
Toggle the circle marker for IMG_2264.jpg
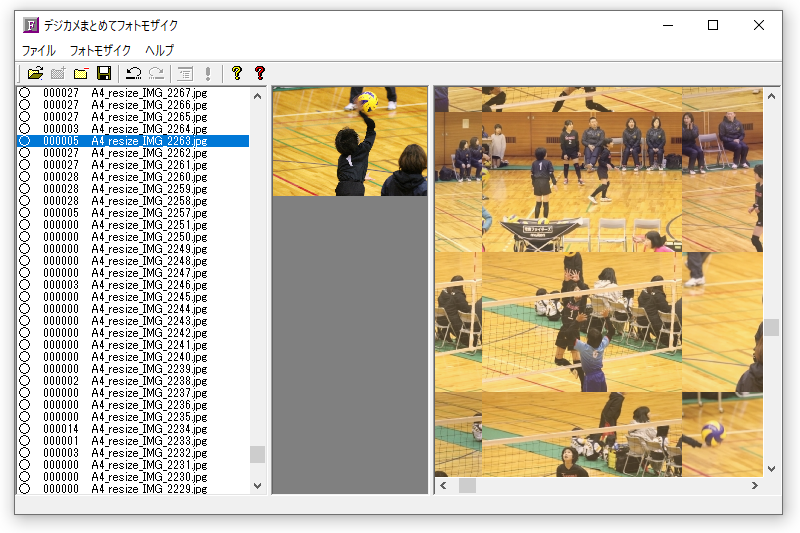click(x=24, y=129)
